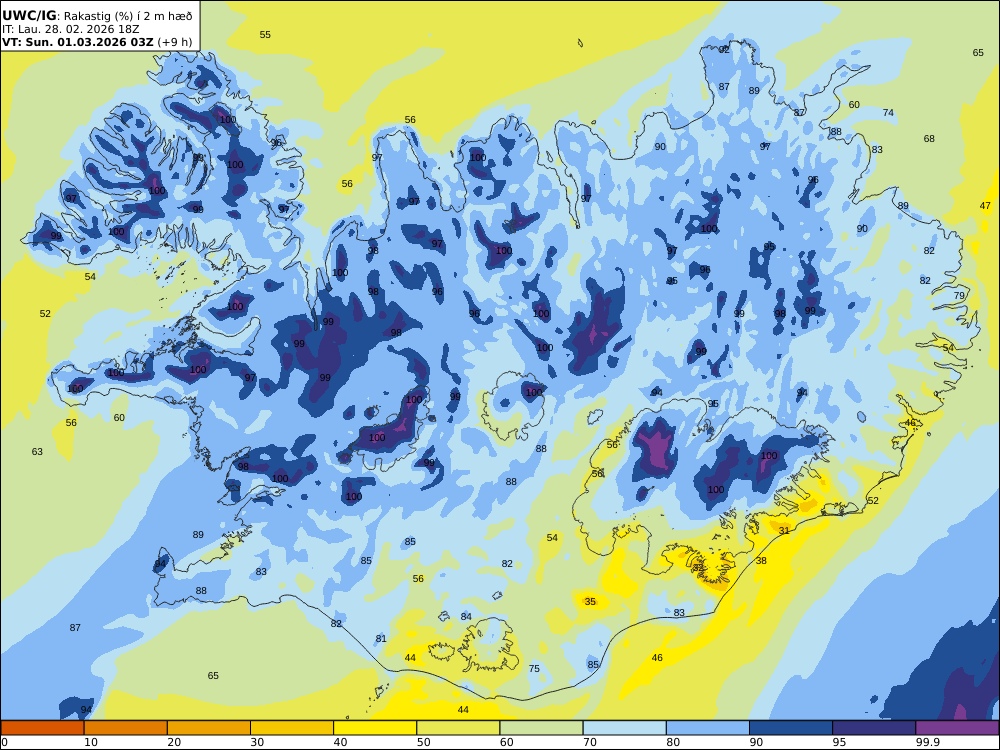Screen dimensions: 1000x750
Task: Click the map value '81' on the south coast
Action: 381,638
